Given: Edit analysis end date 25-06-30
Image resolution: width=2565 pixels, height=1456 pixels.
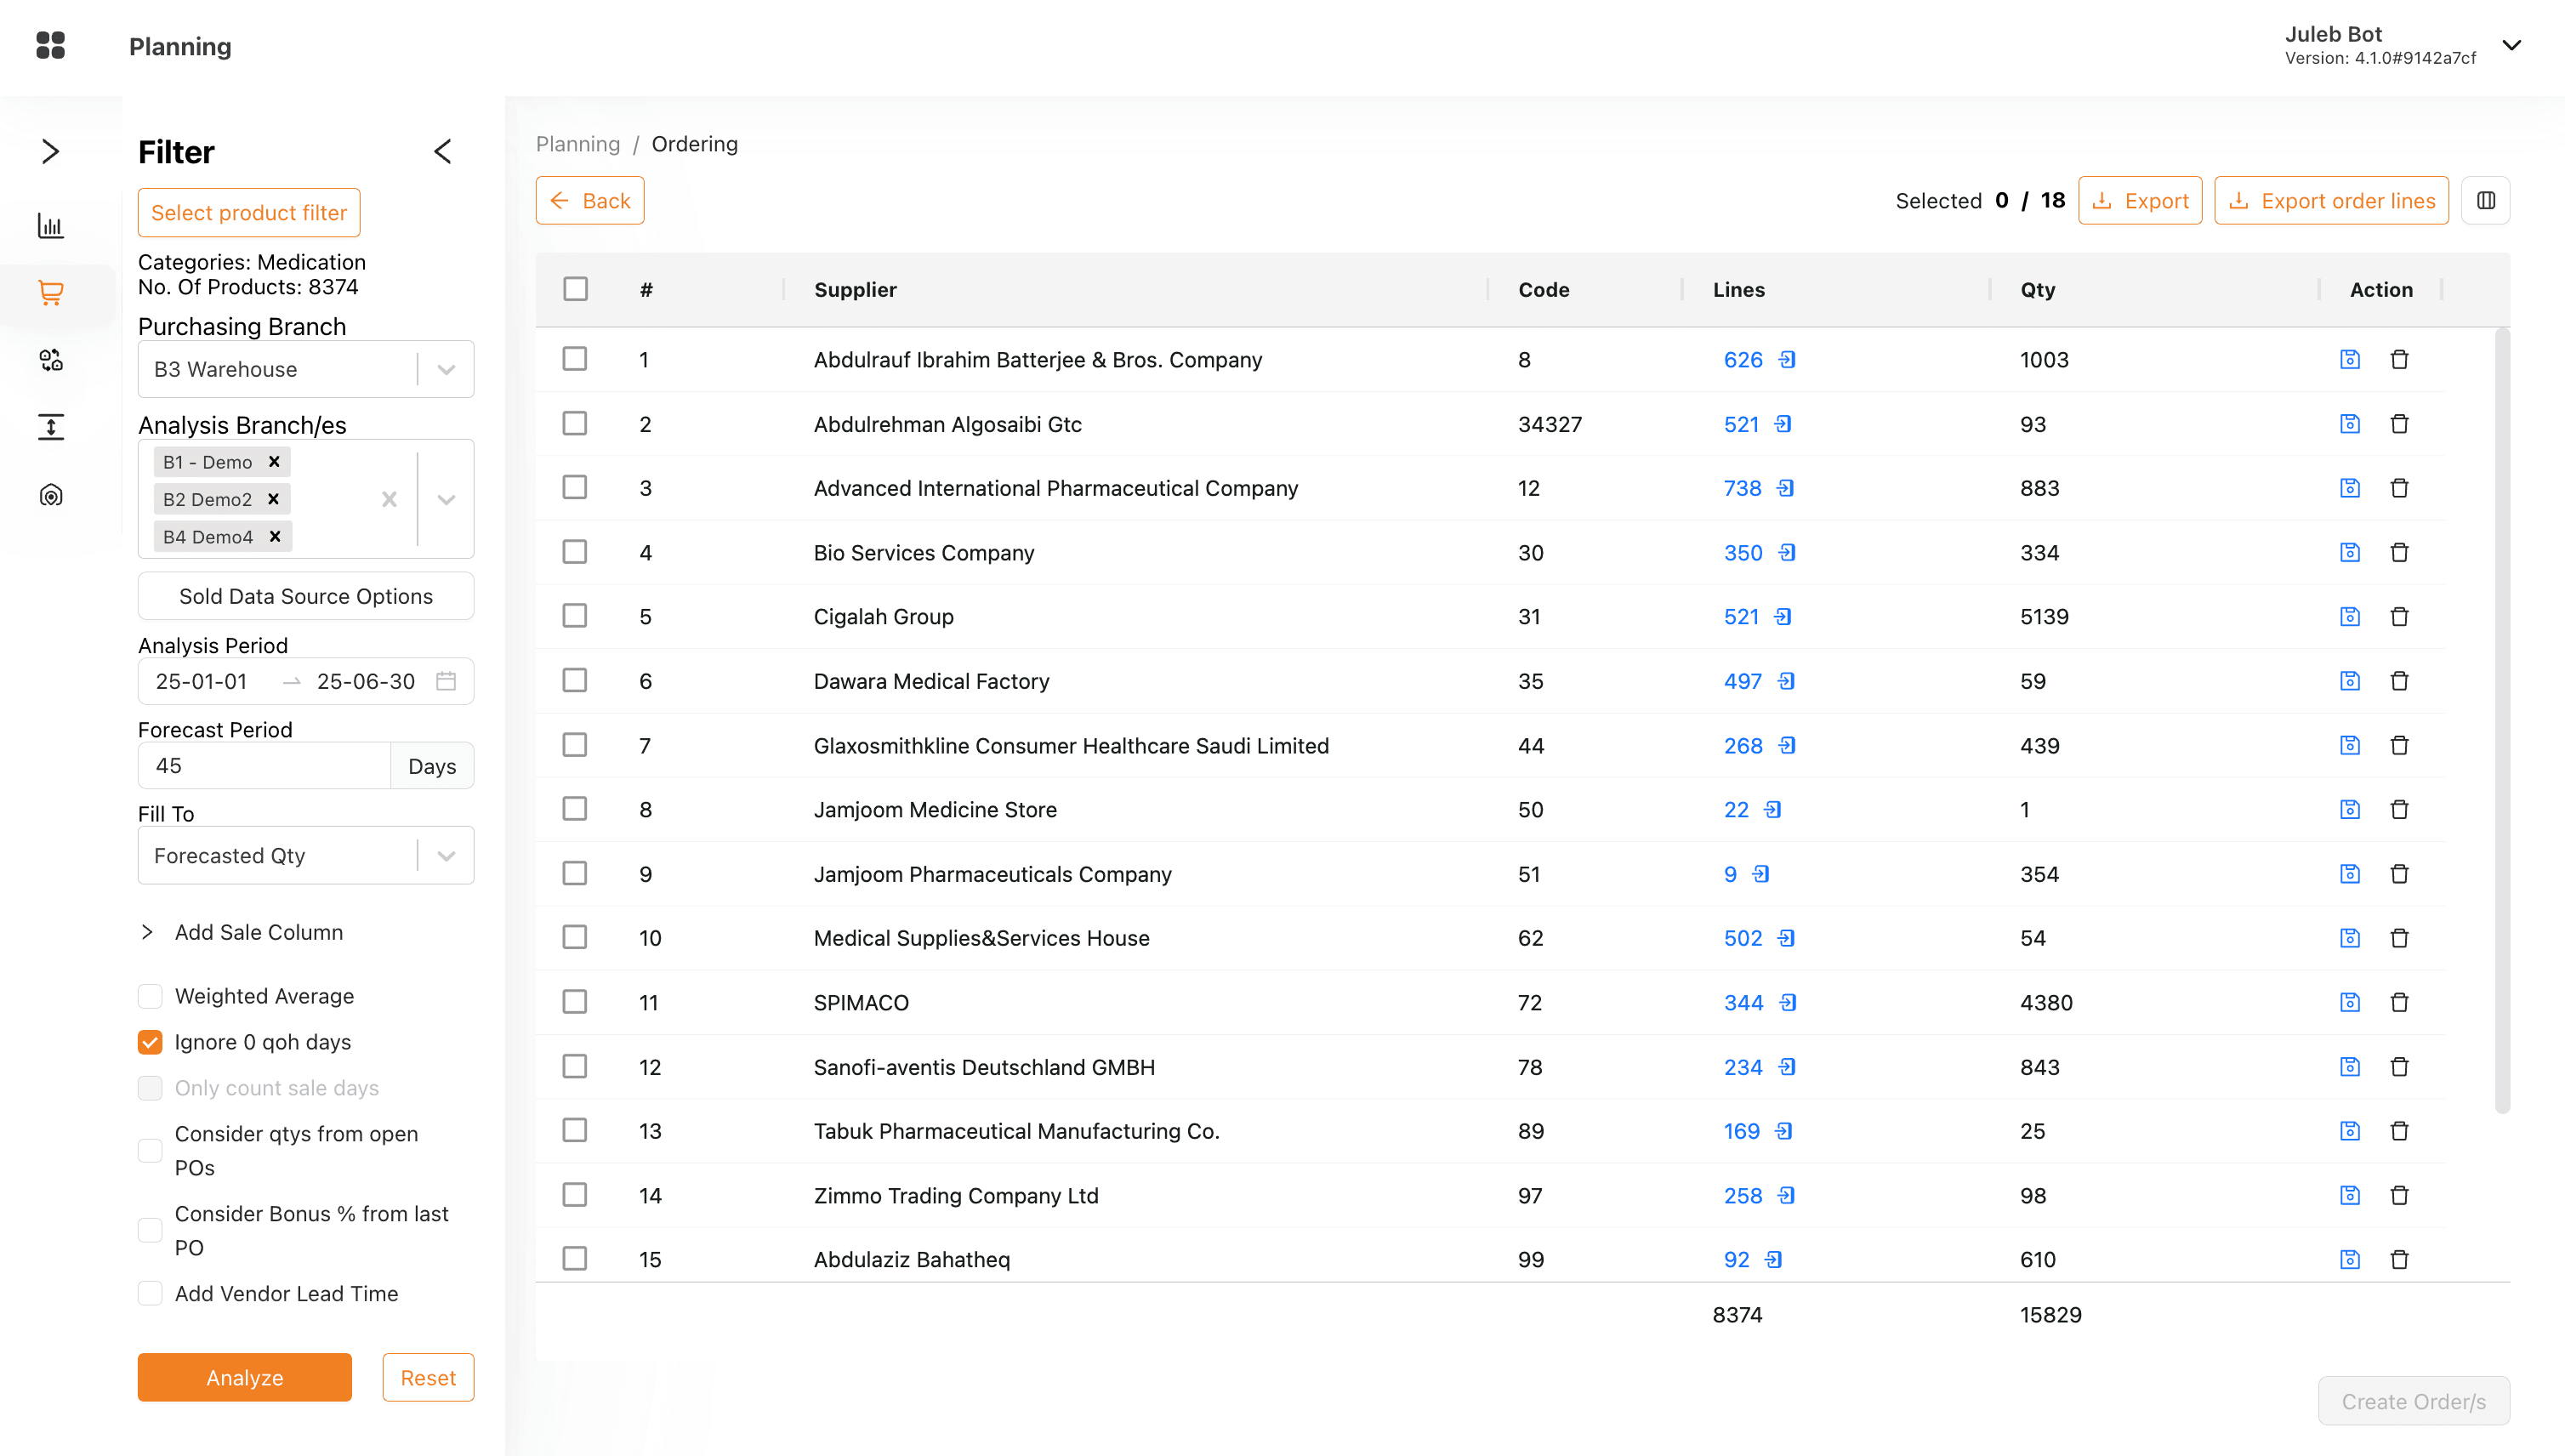Looking at the screenshot, I should pos(366,681).
